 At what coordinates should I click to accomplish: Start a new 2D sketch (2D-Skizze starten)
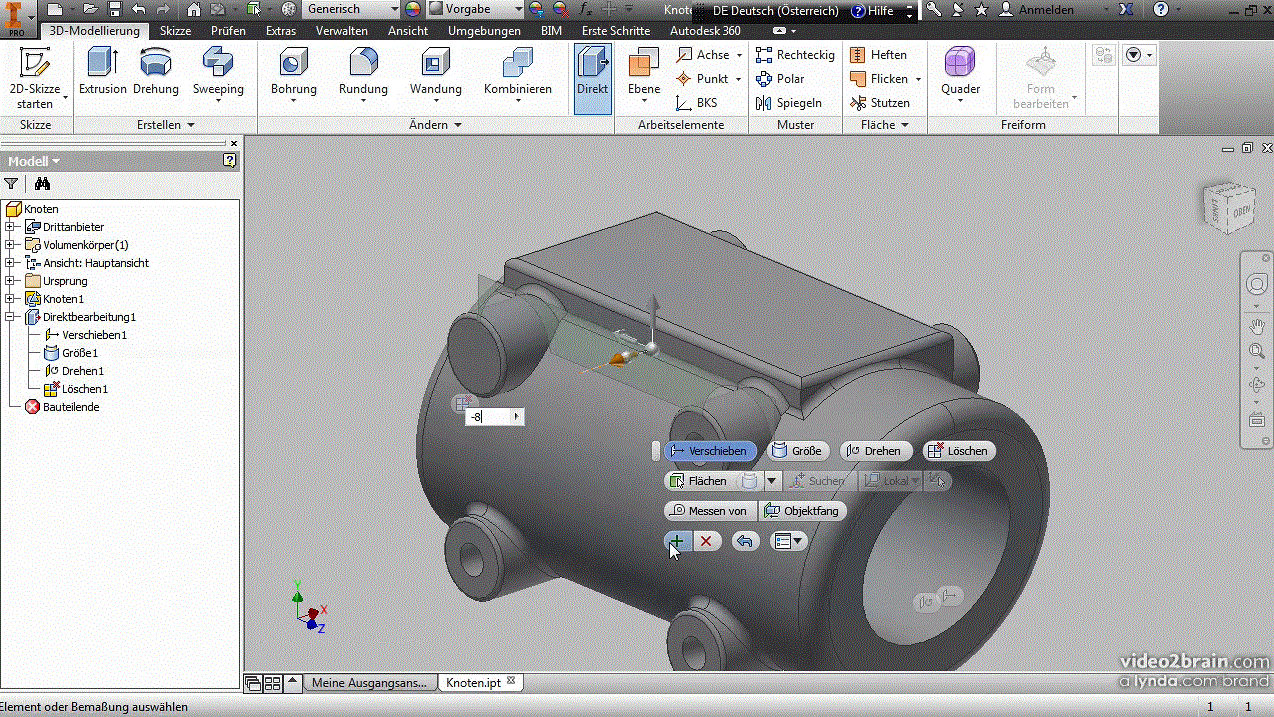click(x=35, y=78)
